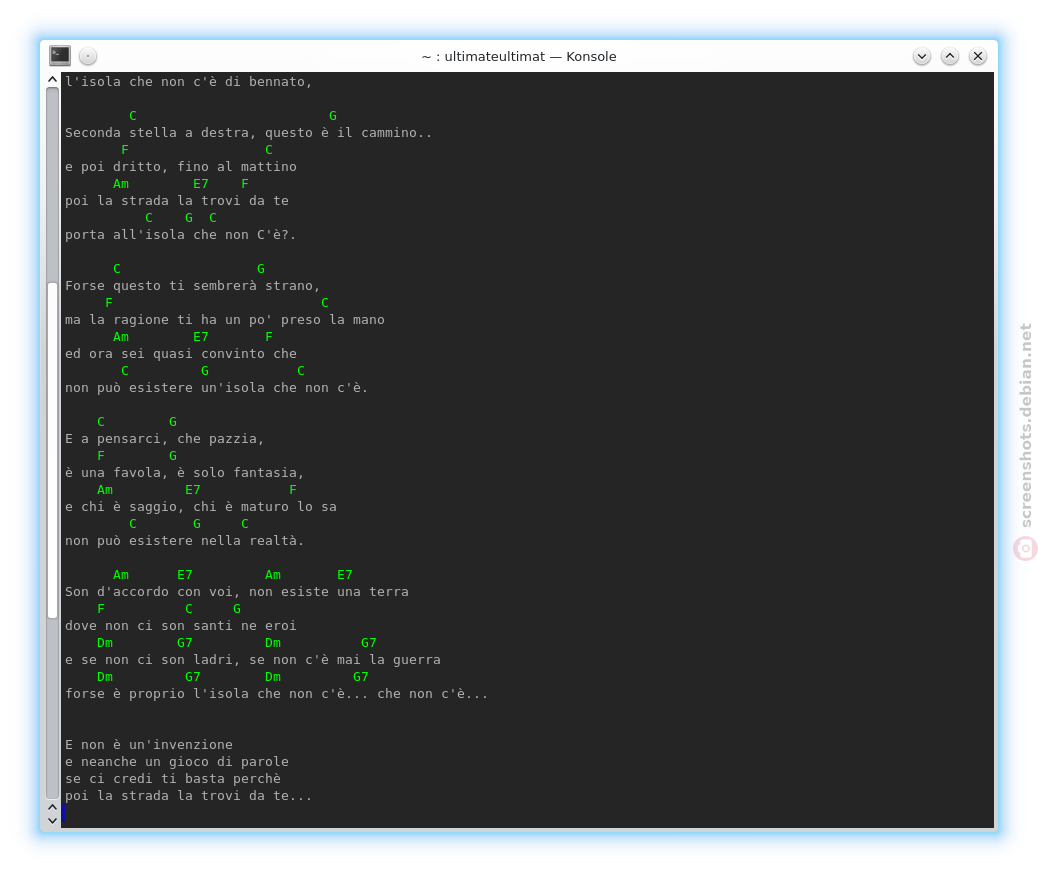Click the line 'è una favola, è solo fantasia,'
The width and height of the screenshot is (1038, 872).
(184, 472)
